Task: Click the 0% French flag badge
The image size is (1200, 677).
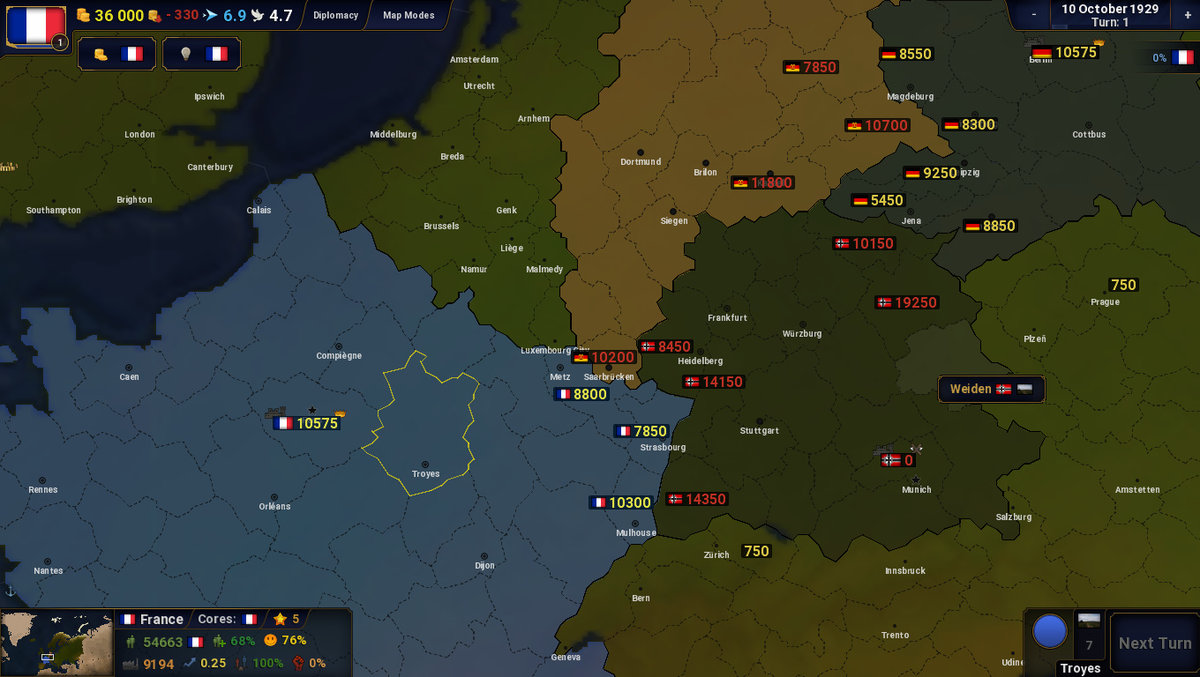Action: [1172, 57]
